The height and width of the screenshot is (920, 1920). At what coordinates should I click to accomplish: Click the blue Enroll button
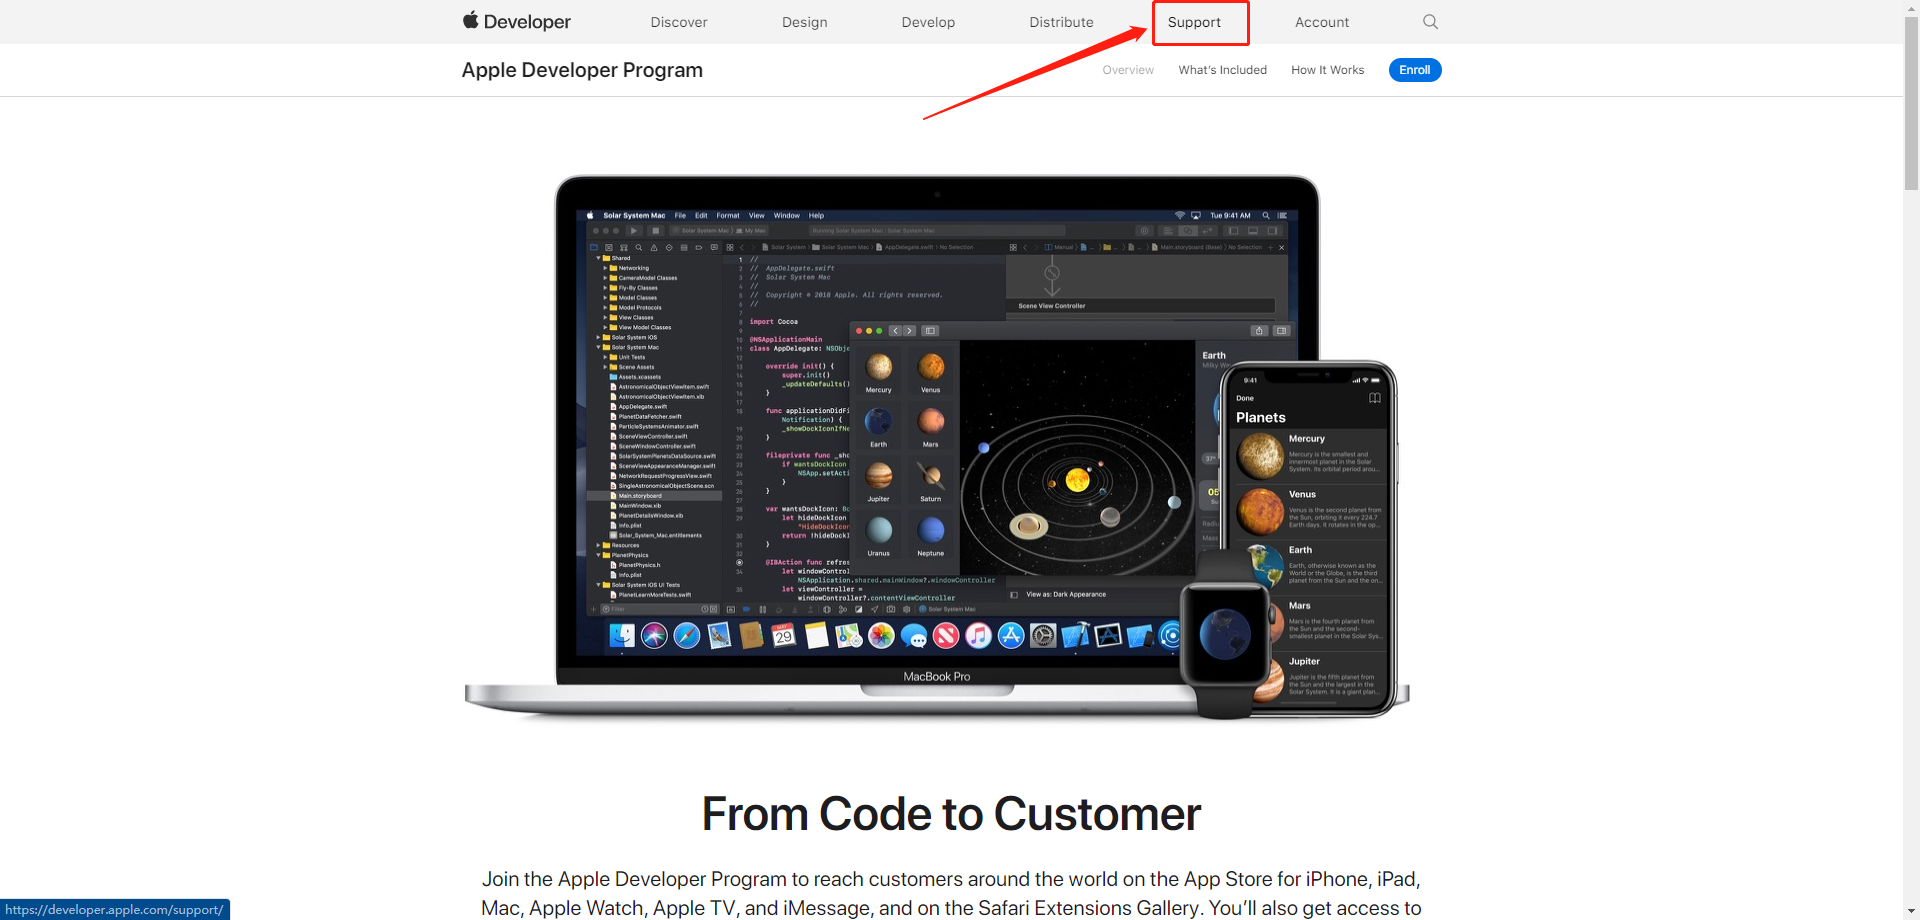(1415, 70)
